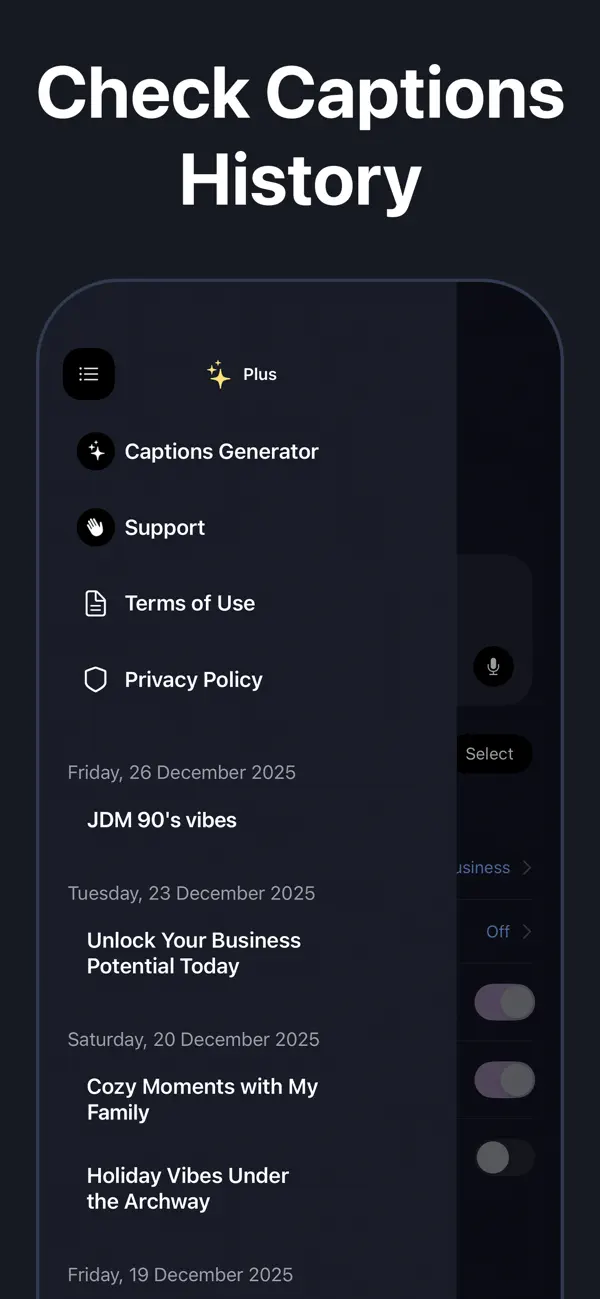Screen dimensions: 600x1299
Task: Toggle the first enabled purple switch
Action: coord(505,1002)
